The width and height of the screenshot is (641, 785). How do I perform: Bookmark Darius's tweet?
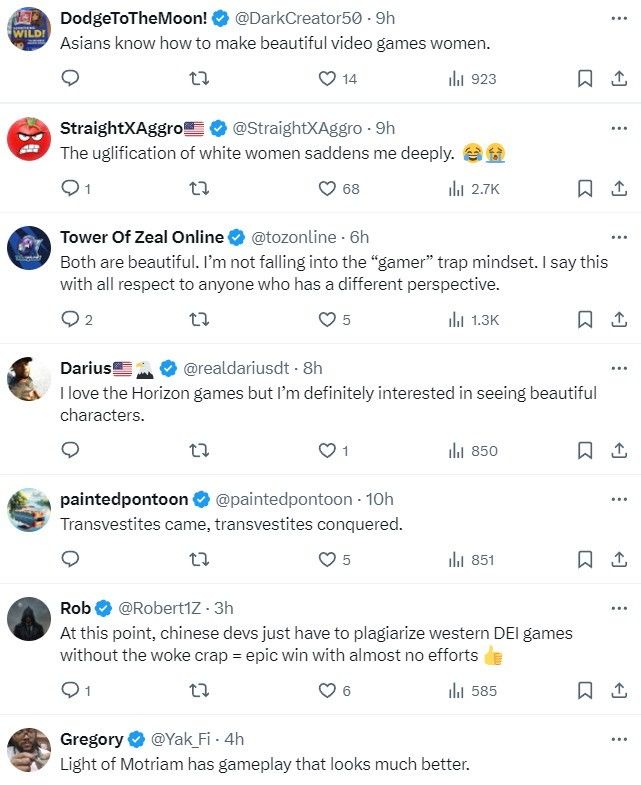[x=586, y=451]
